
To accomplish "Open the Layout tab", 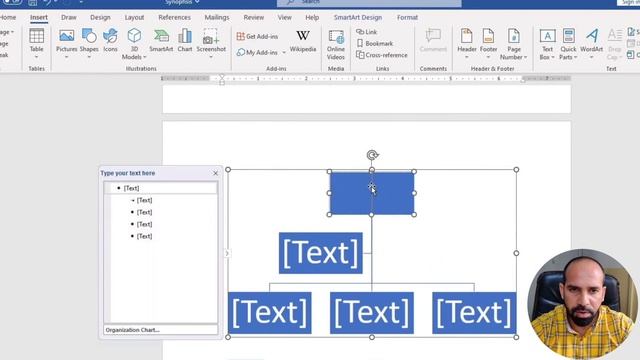I will point(134,18).
